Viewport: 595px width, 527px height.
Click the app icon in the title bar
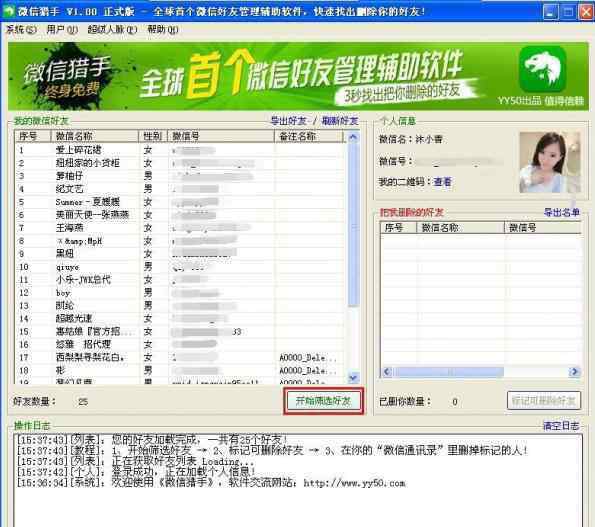(x=8, y=11)
